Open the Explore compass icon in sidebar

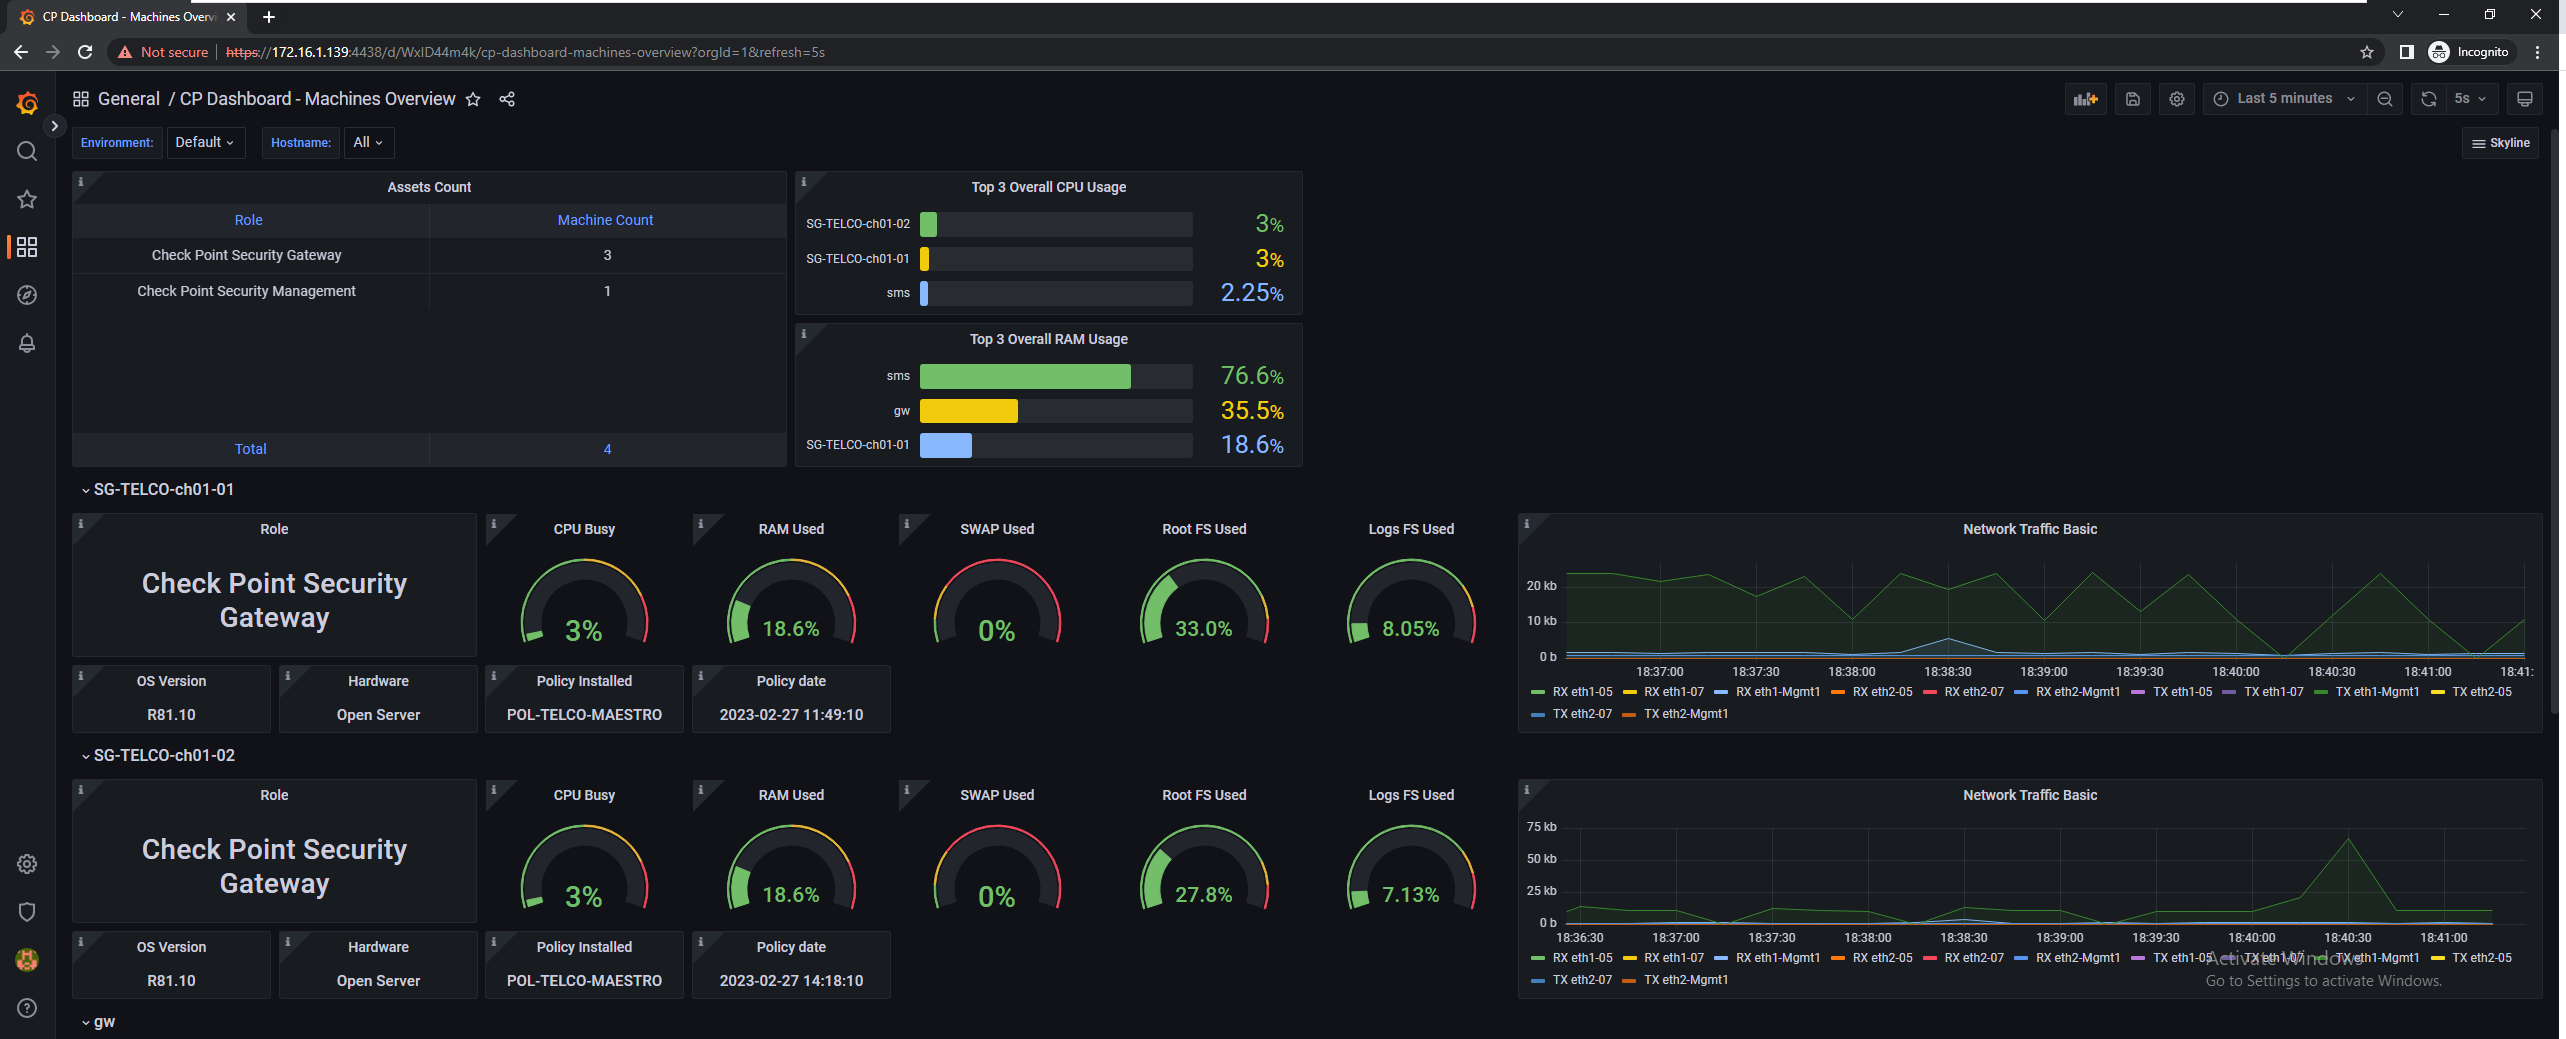point(27,295)
